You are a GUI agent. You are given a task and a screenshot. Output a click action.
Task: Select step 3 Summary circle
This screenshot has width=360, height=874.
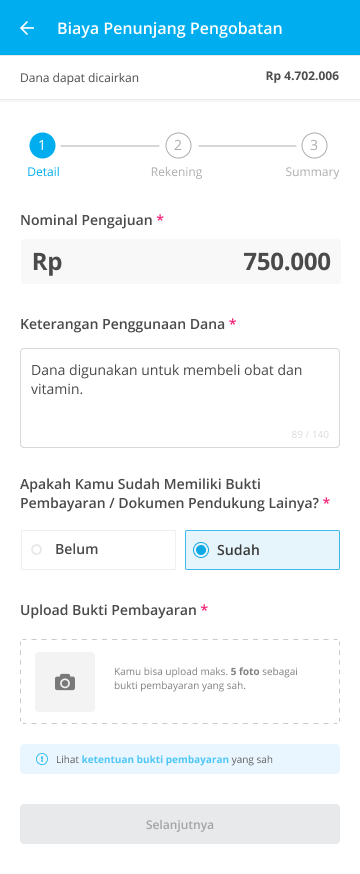point(314,146)
